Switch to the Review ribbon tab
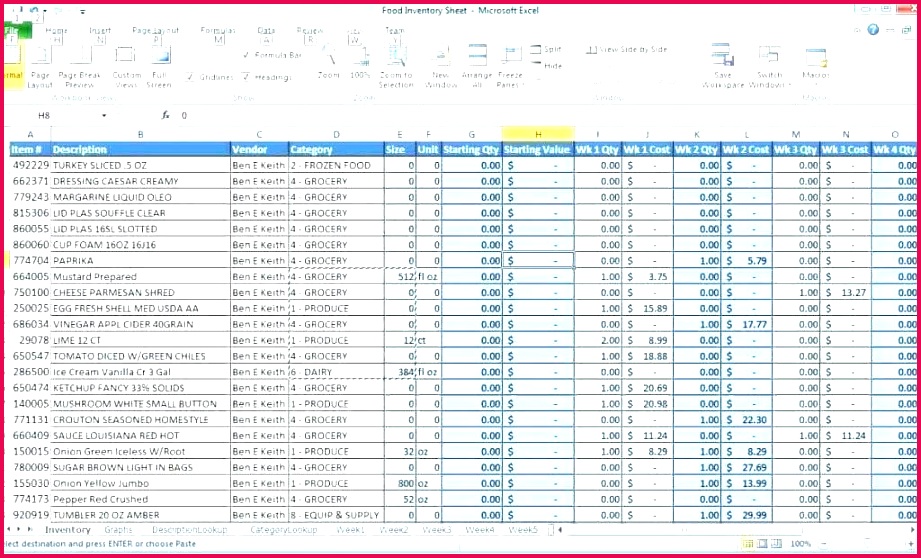This screenshot has width=921, height=558. 310,33
